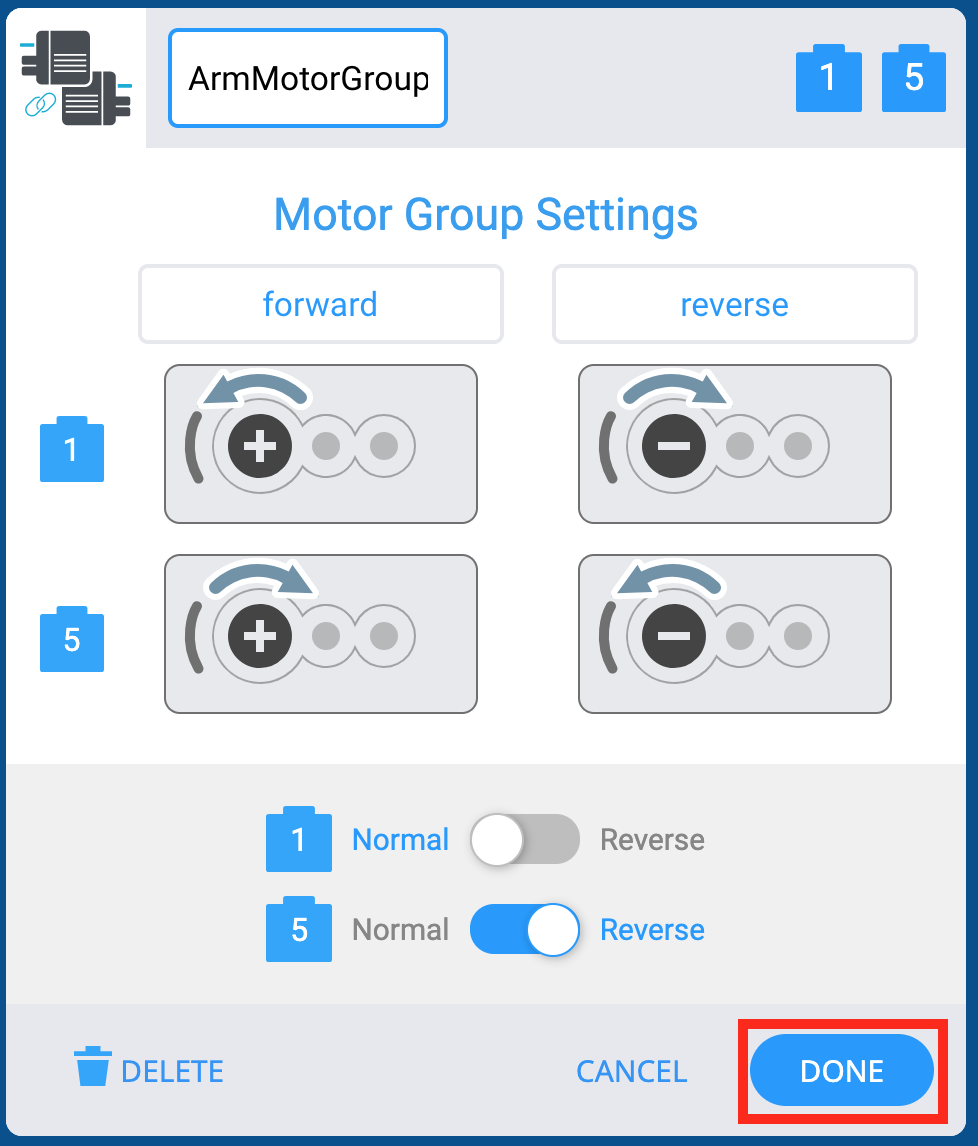Viewport: 978px width, 1146px height.
Task: Toggle the Reverse switch for port 5
Action: click(x=524, y=929)
